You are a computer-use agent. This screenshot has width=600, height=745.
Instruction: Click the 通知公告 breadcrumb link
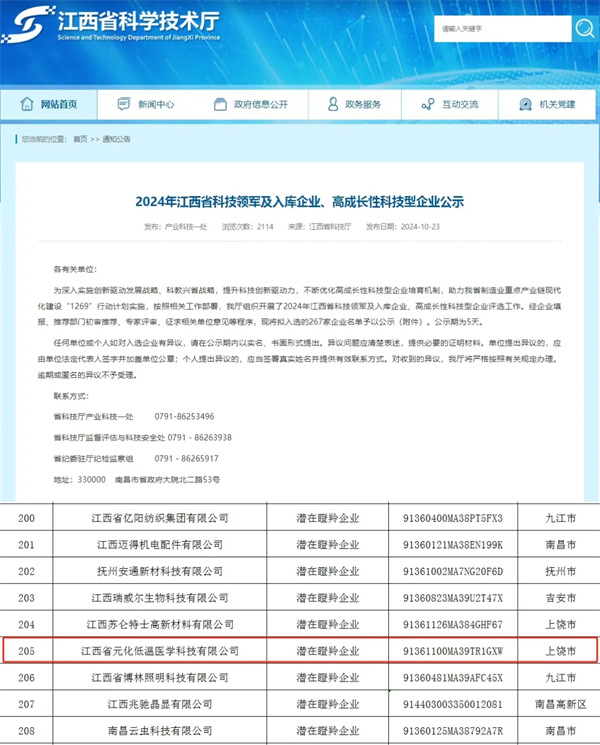117,139
